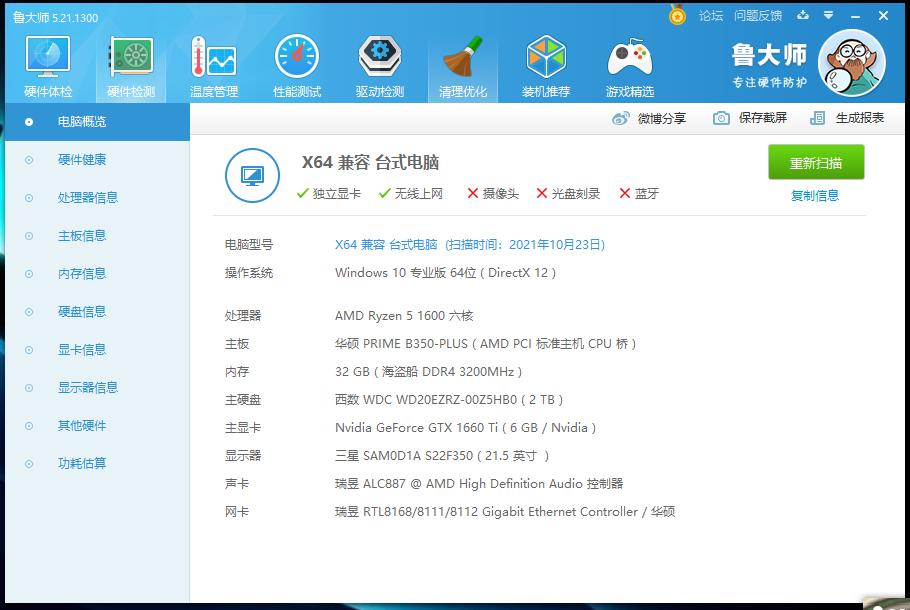Click the X64 兼容 台式电脑 model link
Image resolution: width=910 pixels, height=610 pixels.
click(470, 245)
